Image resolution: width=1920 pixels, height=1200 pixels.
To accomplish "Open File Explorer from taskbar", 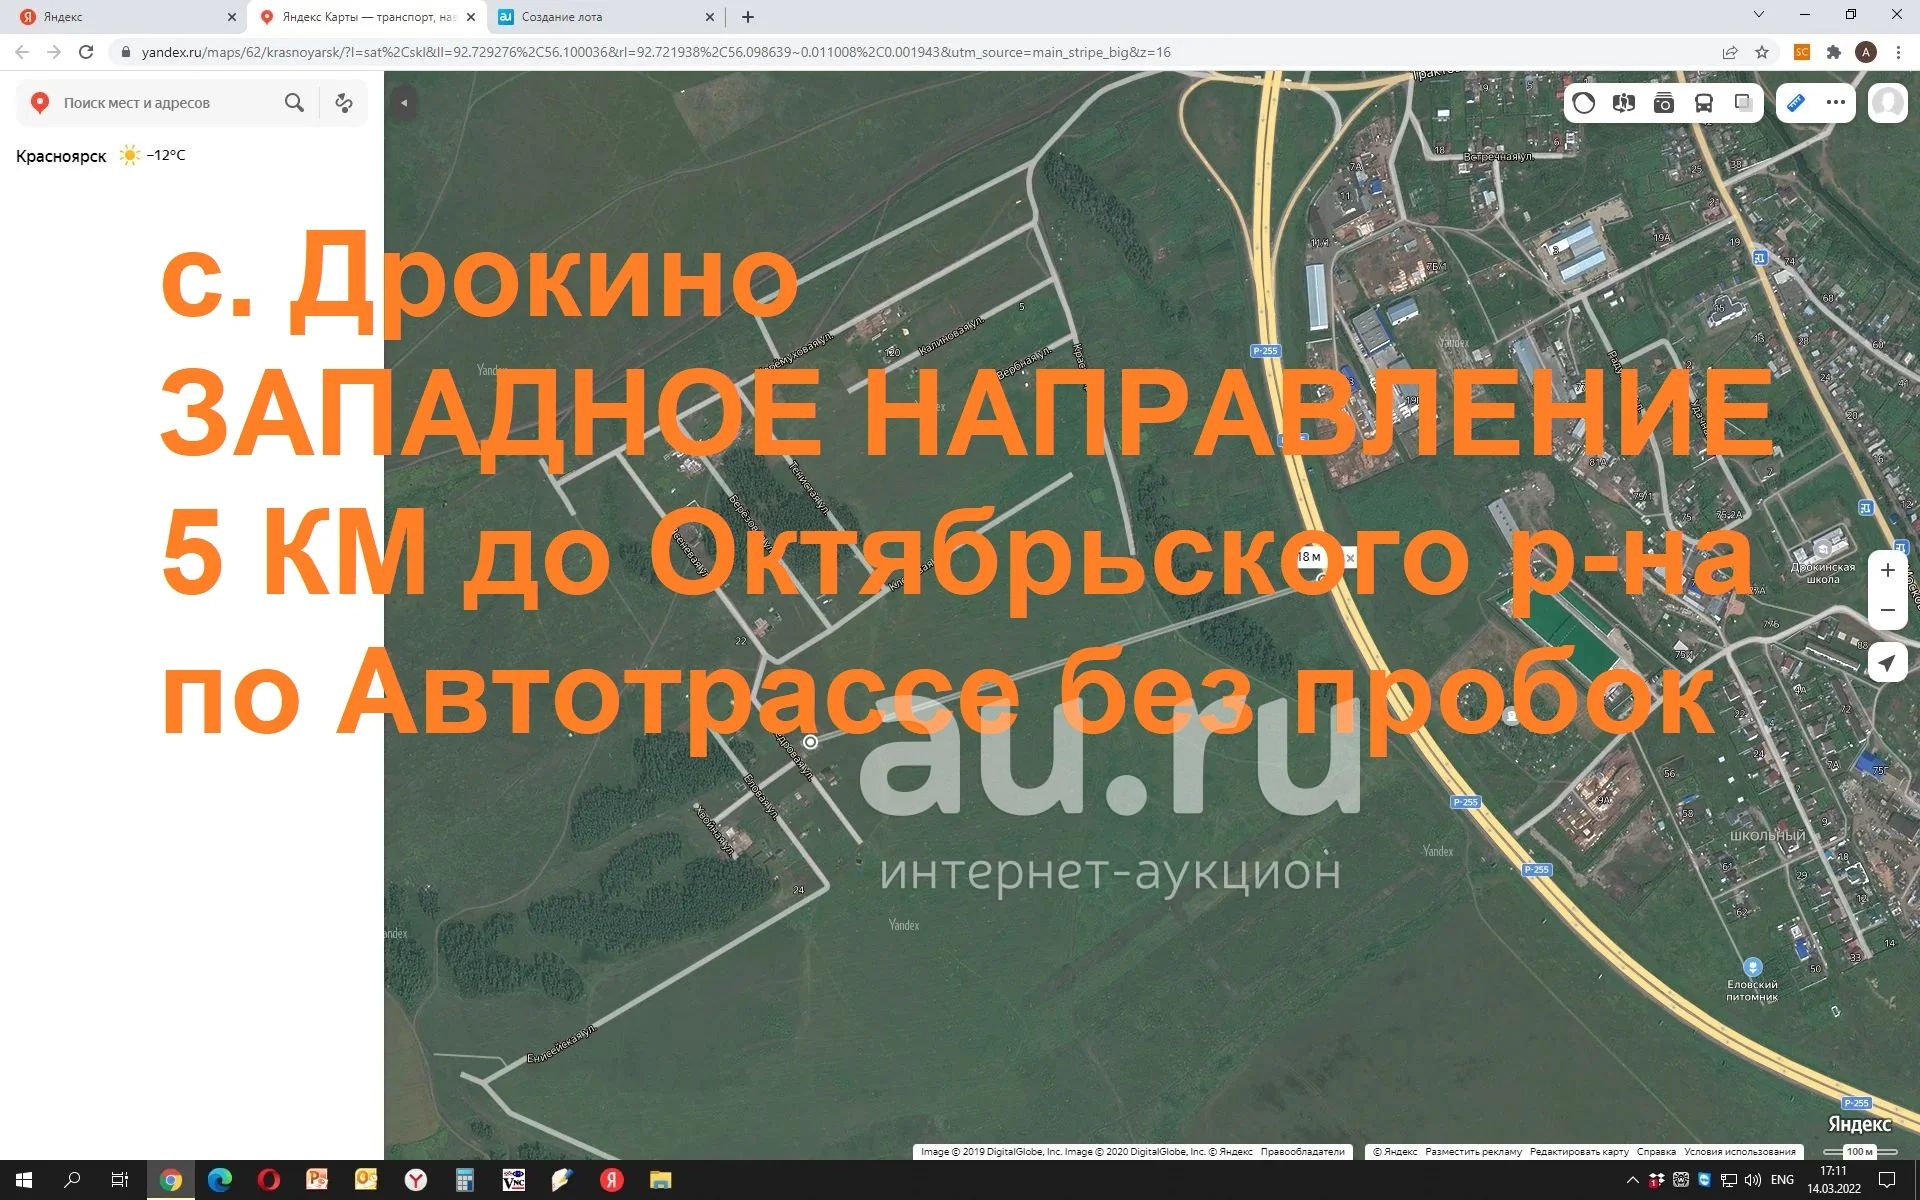I will coord(661,1180).
